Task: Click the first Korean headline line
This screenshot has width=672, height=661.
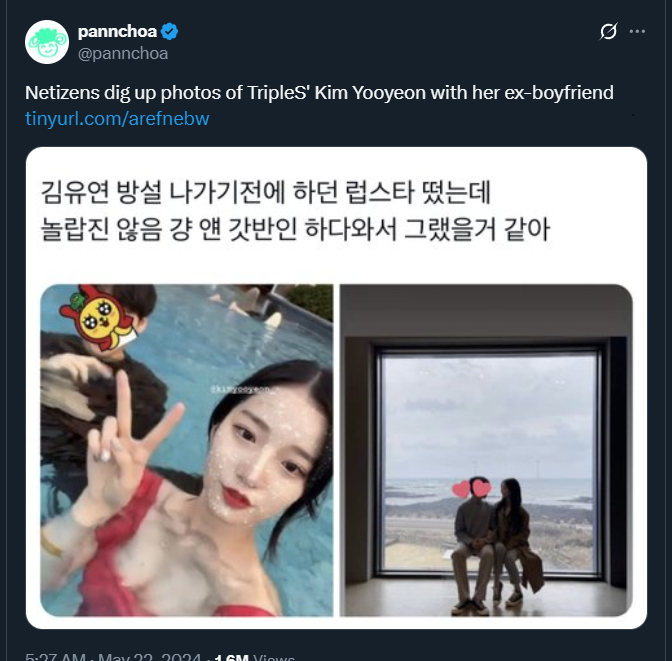Action: coord(265,192)
